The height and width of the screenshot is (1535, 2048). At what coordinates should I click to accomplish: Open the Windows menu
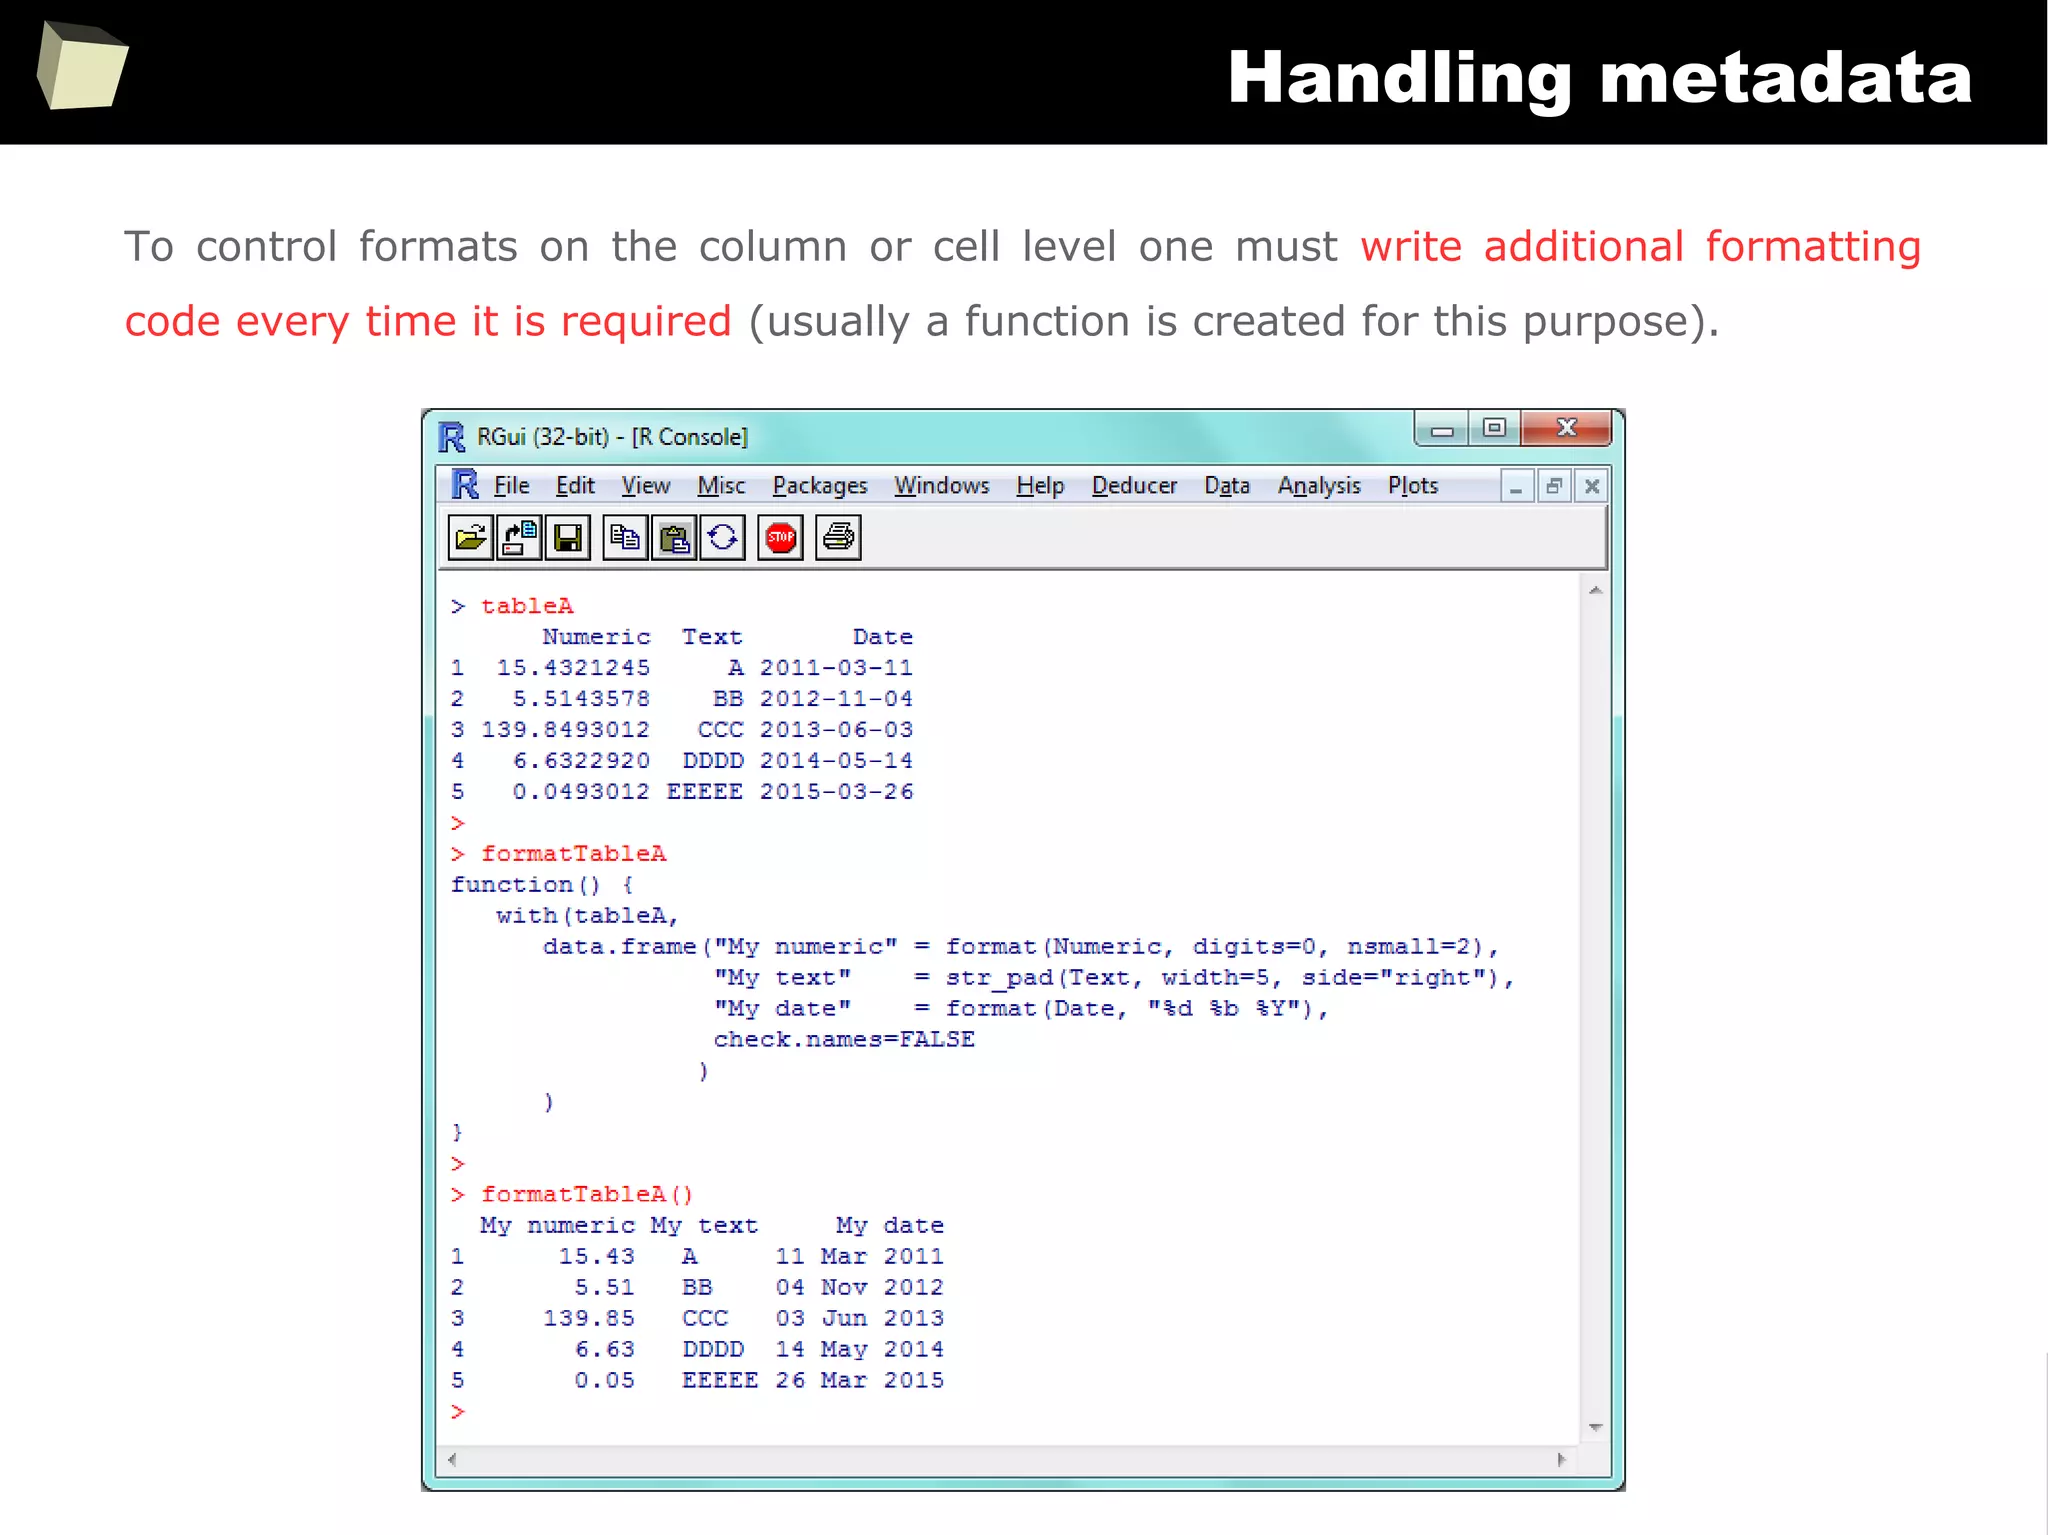pos(941,486)
